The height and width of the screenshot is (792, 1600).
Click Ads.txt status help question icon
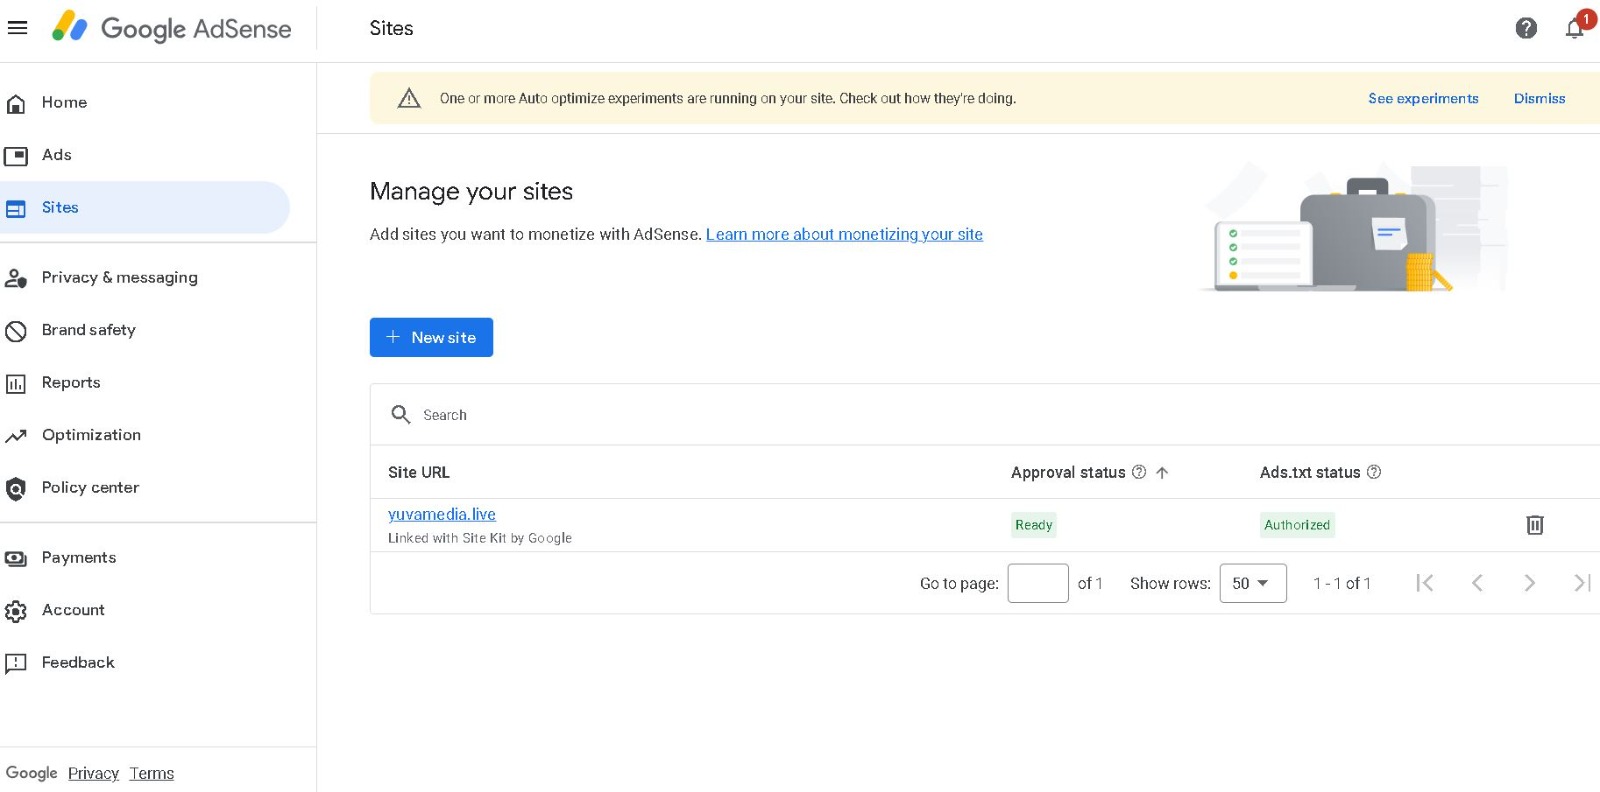[x=1374, y=472]
